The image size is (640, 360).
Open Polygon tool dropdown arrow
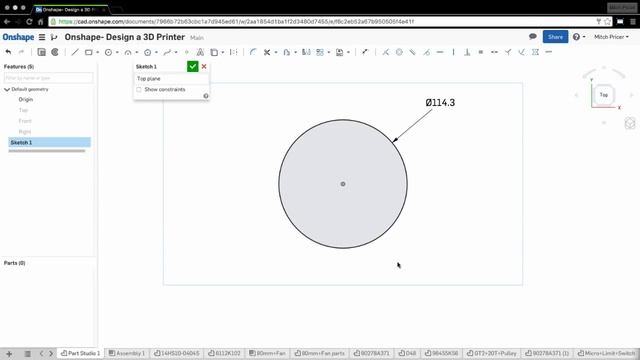point(156,52)
